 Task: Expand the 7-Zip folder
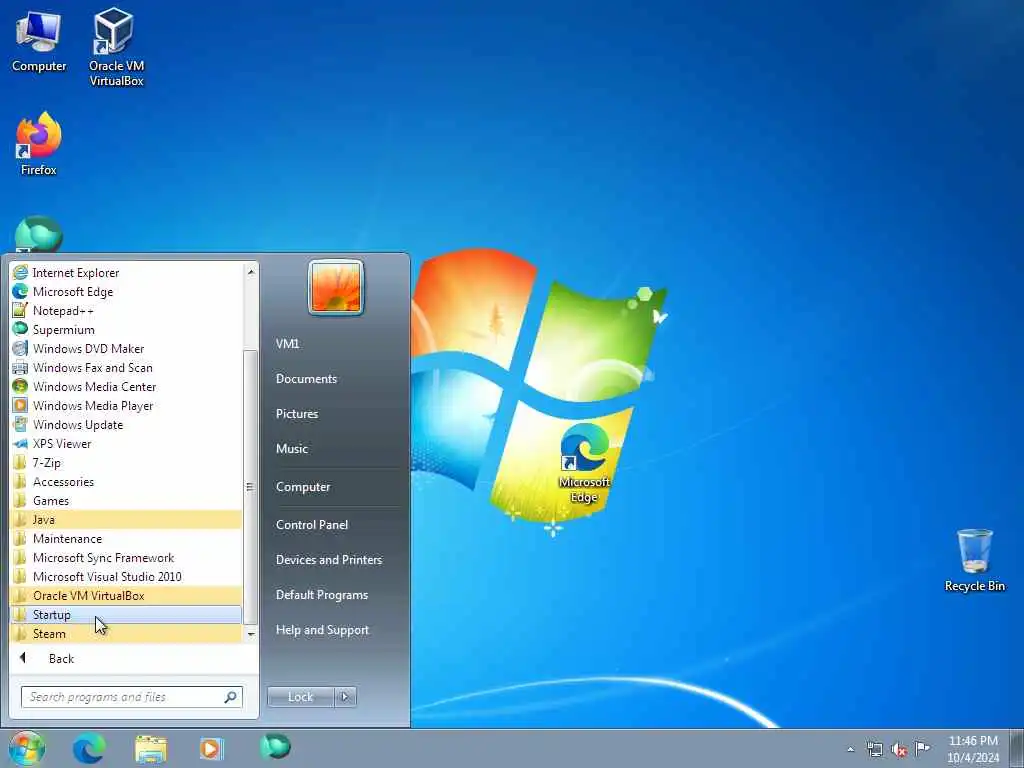[x=126, y=462]
